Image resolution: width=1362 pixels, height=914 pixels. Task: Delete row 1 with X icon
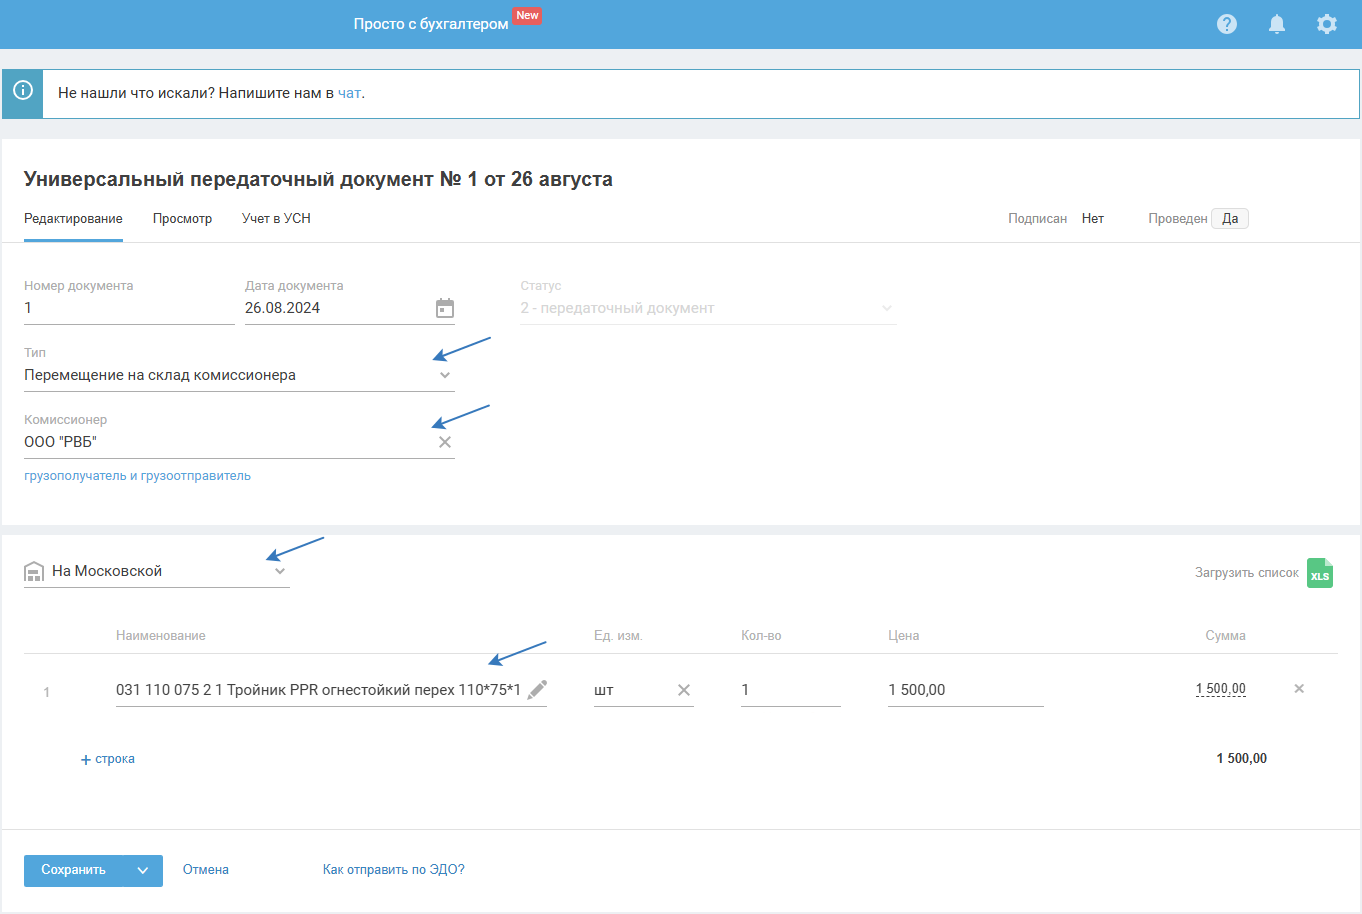coord(1299,689)
